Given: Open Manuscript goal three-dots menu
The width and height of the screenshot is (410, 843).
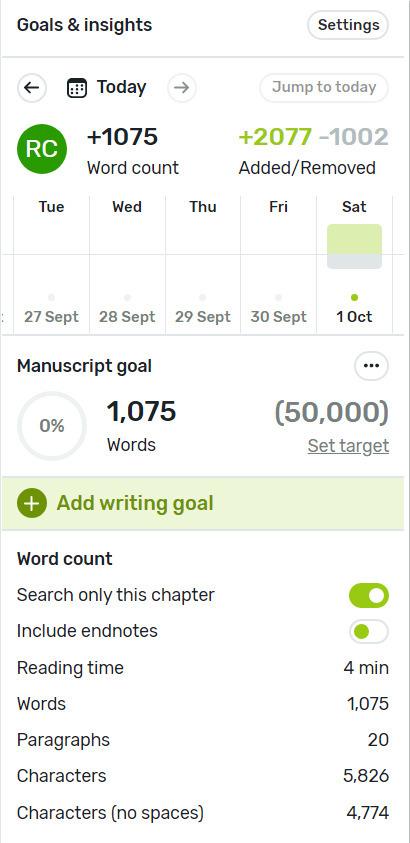Looking at the screenshot, I should pyautogui.click(x=371, y=366).
